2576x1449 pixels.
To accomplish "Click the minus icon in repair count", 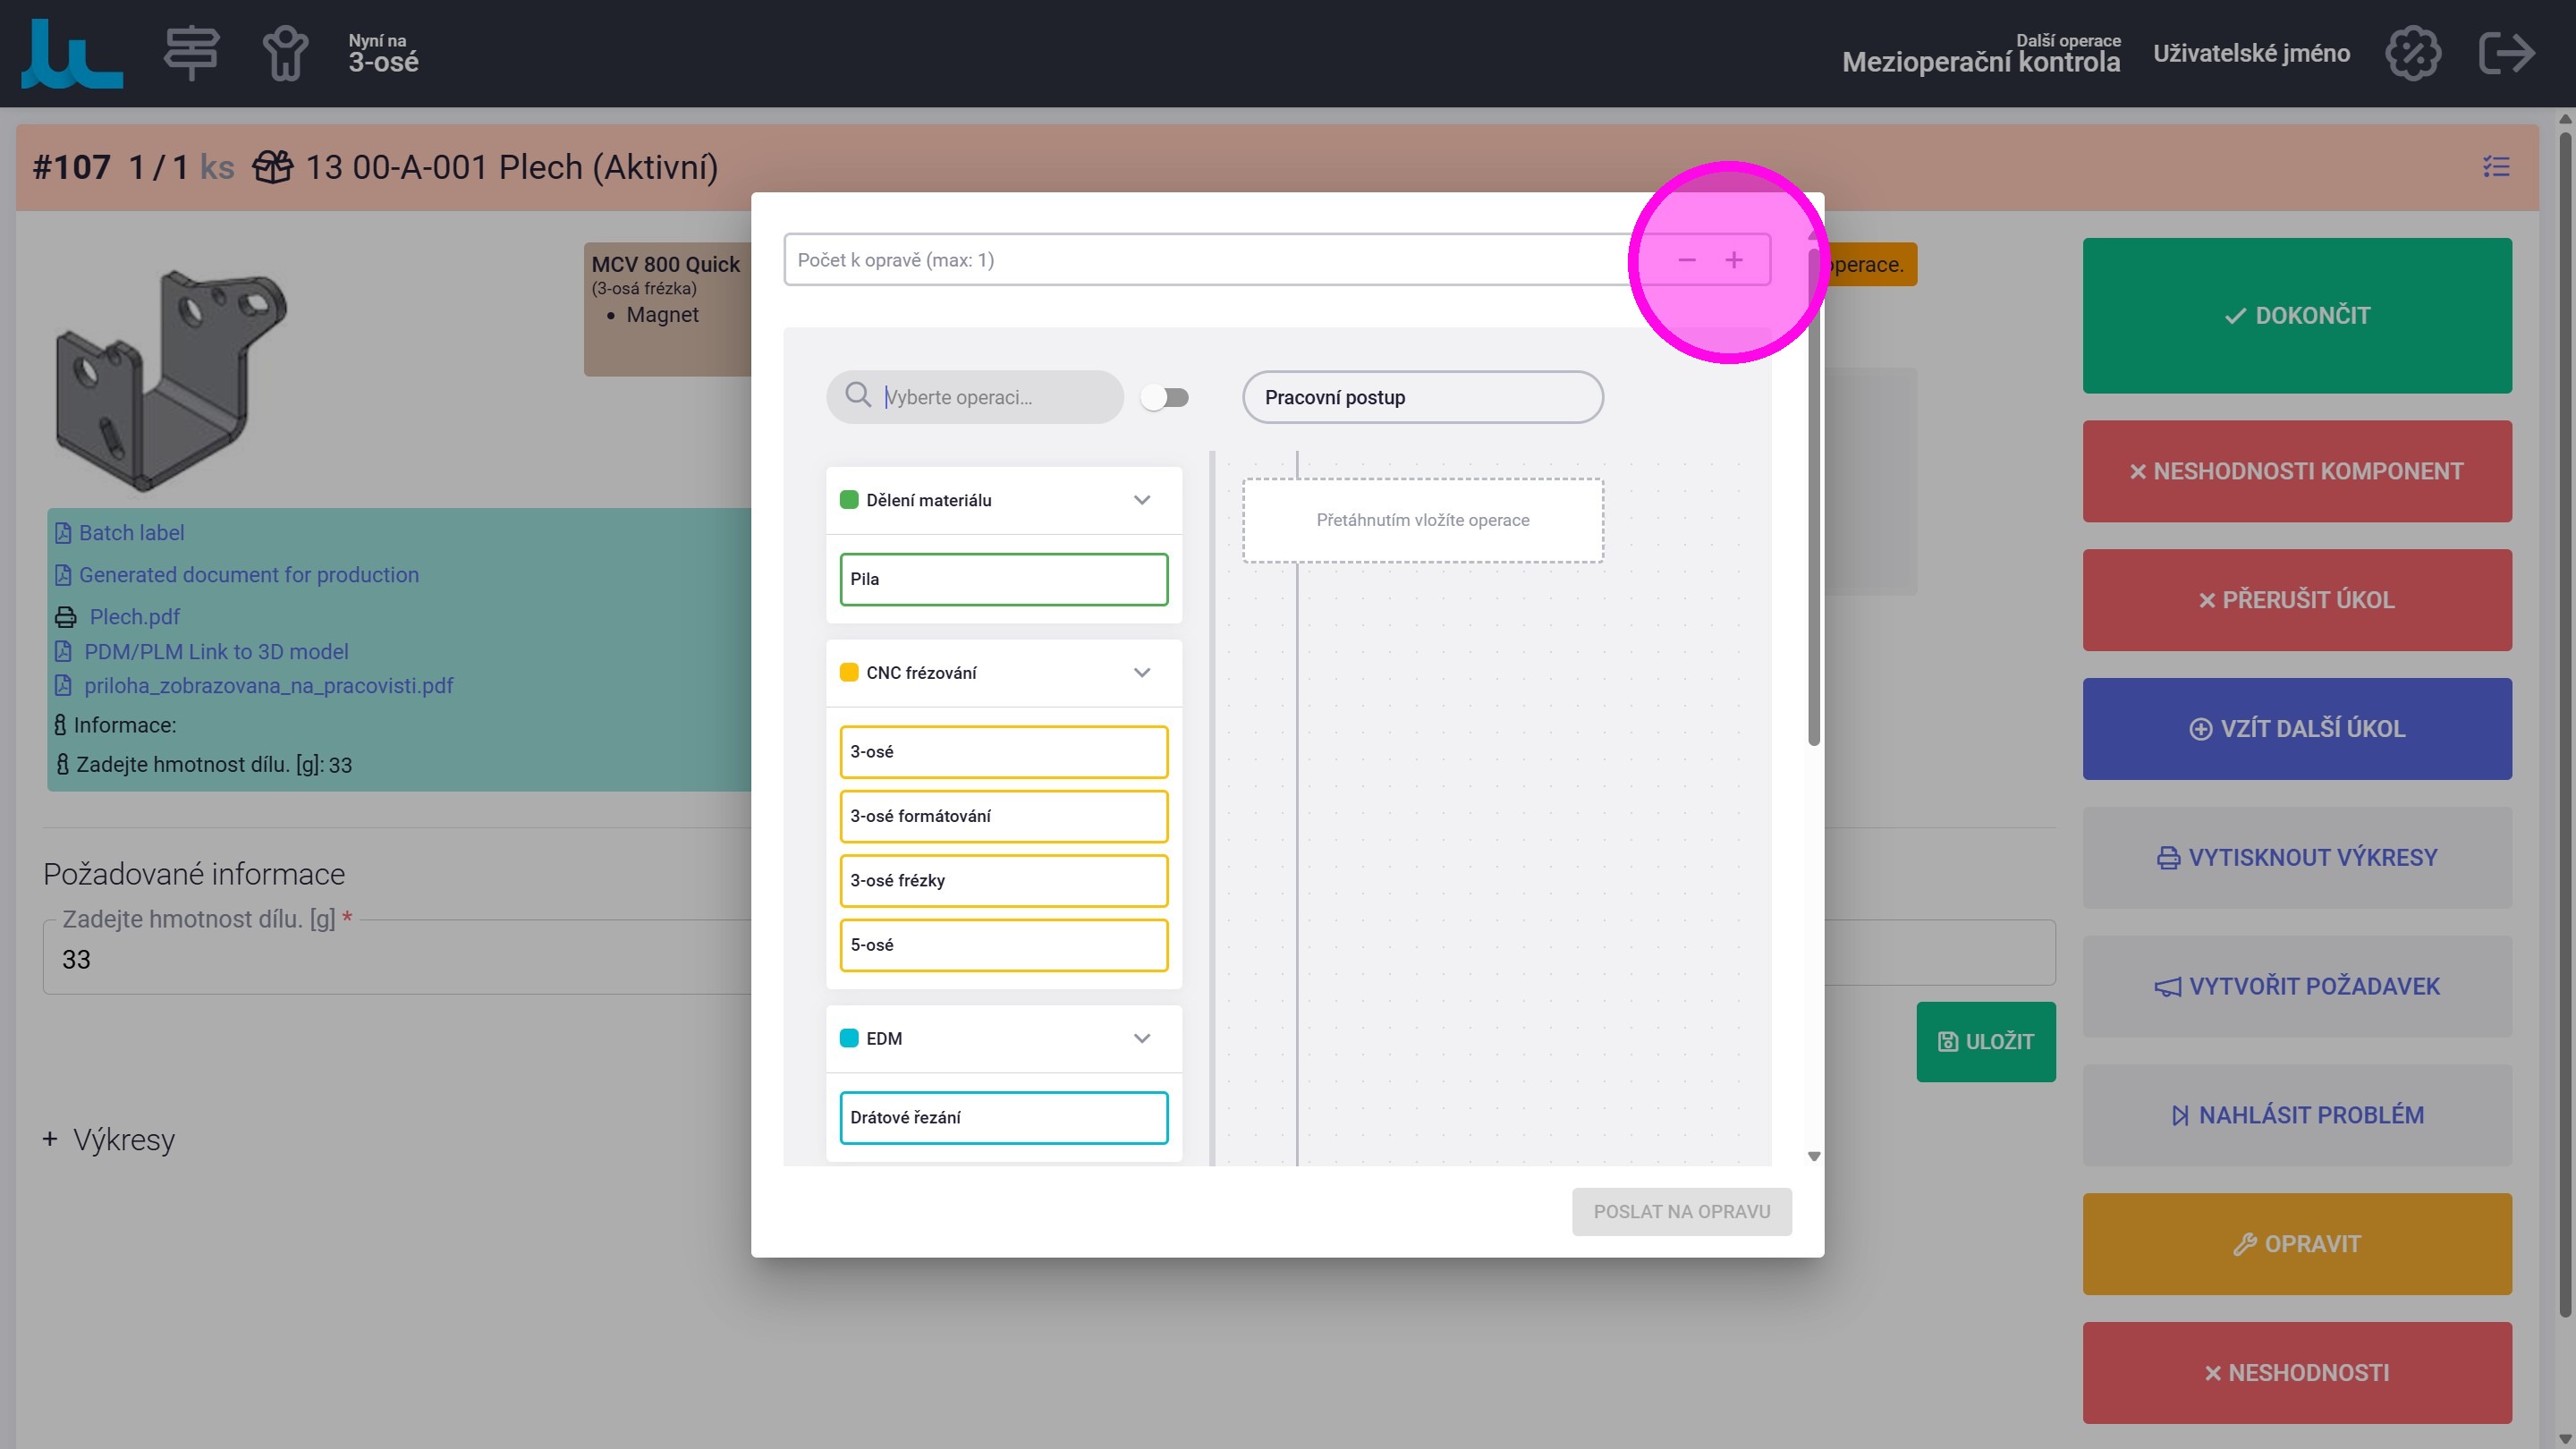I will (x=1687, y=260).
